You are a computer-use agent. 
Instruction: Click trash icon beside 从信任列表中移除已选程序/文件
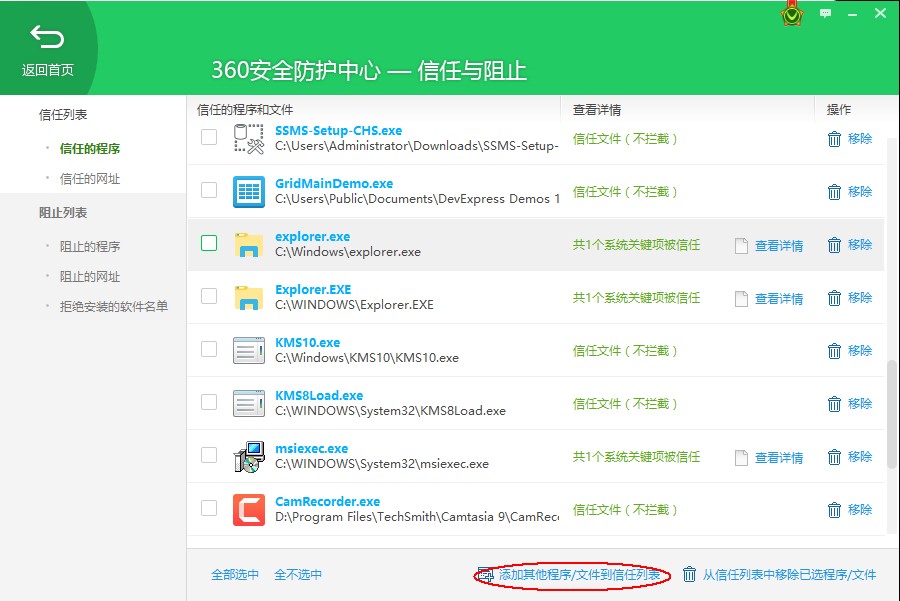[689, 574]
